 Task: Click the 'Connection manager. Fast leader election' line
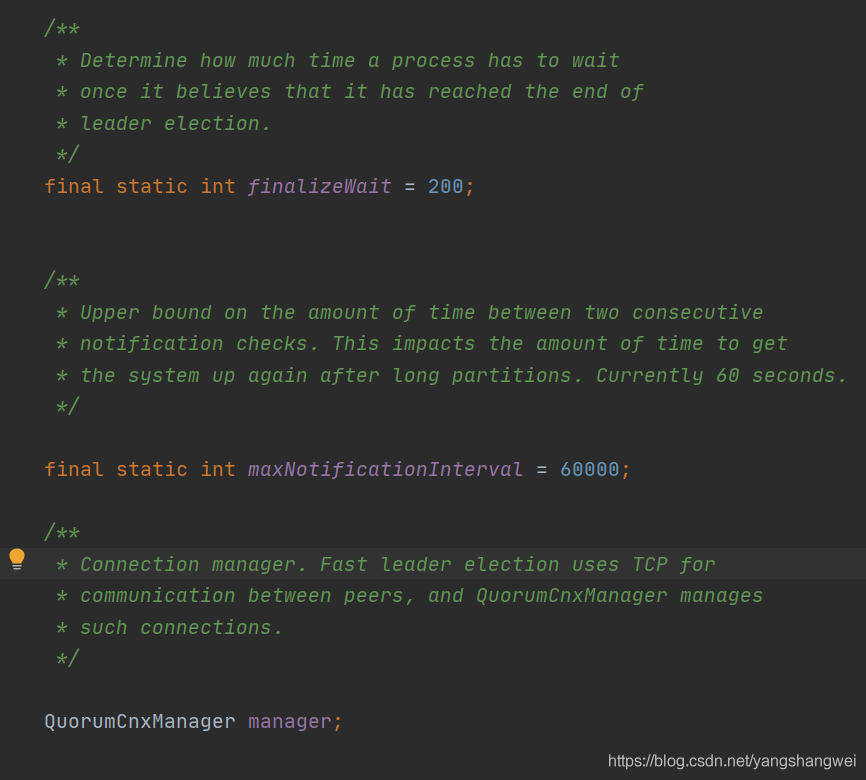(x=397, y=564)
